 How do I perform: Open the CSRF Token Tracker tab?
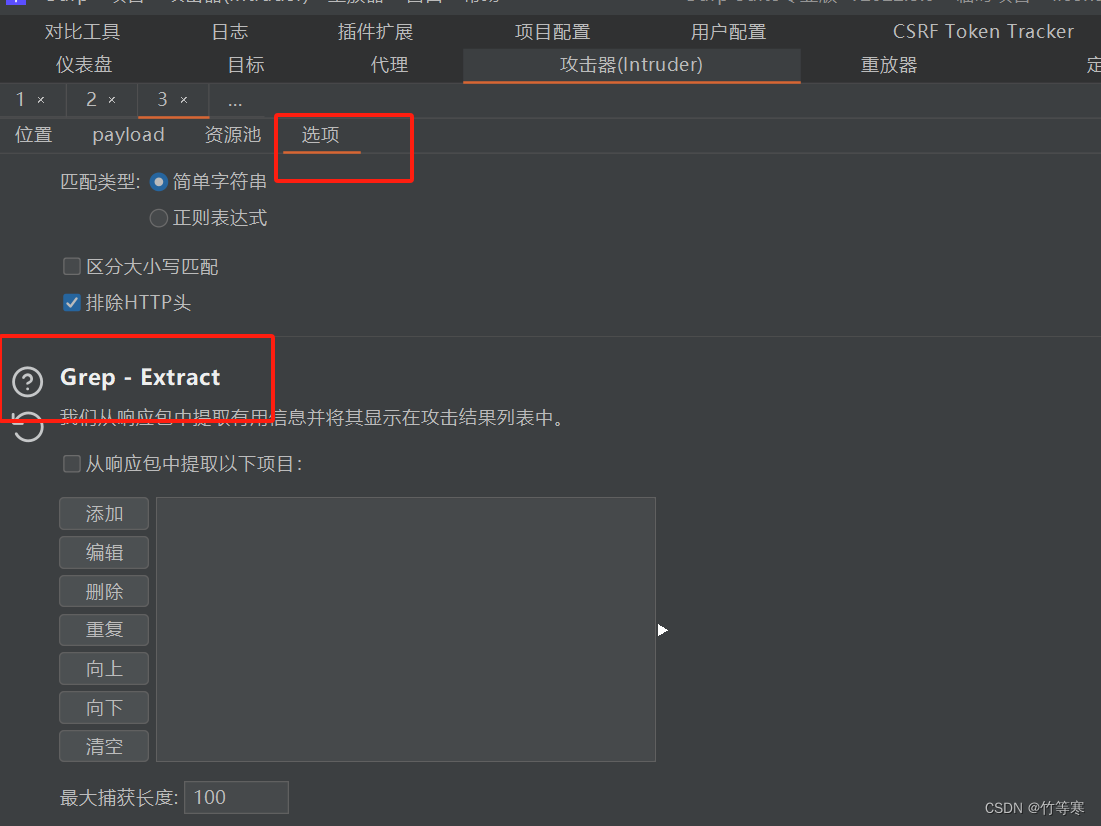(x=983, y=32)
